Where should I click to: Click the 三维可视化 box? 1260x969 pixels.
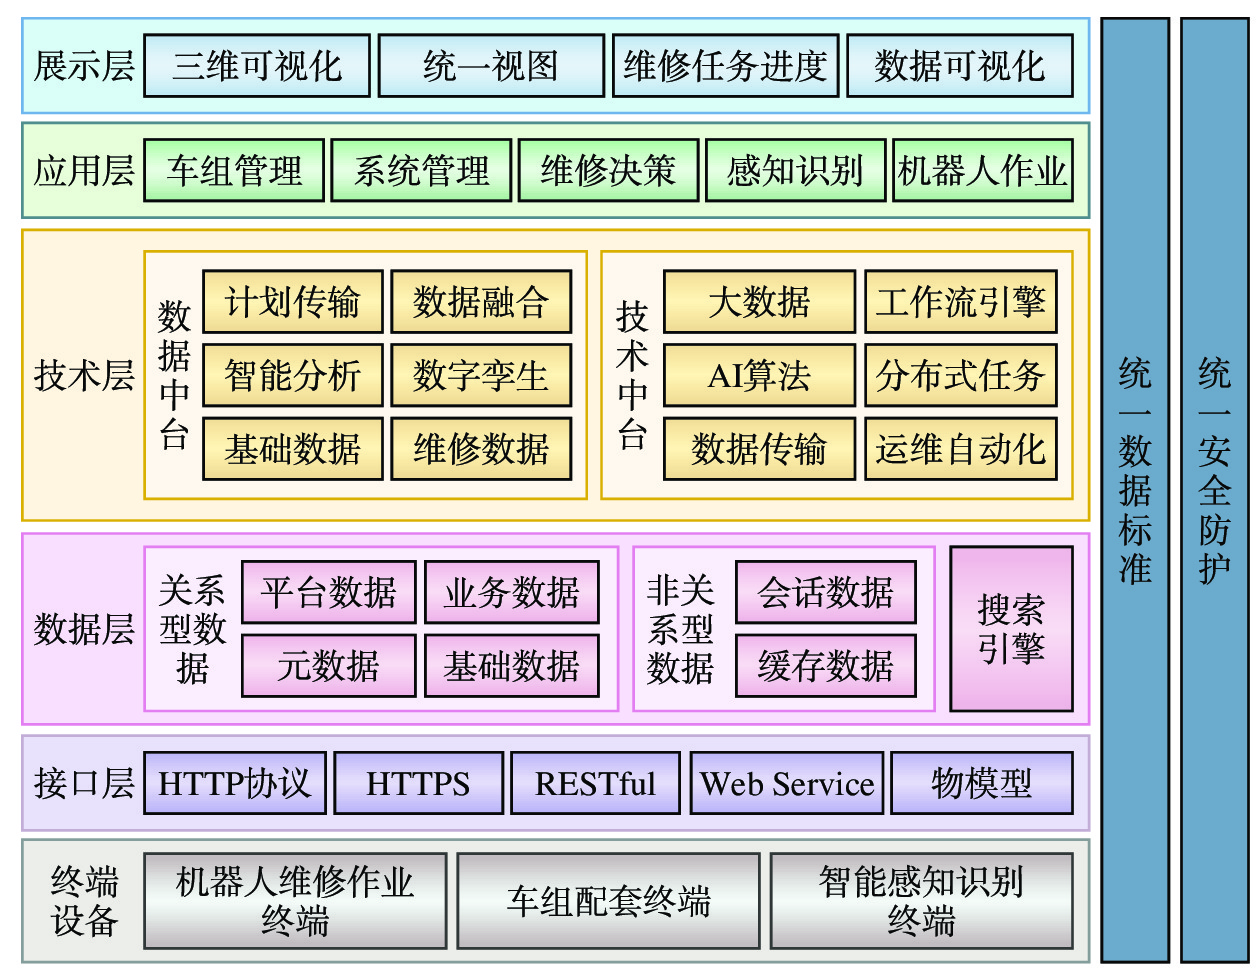[257, 66]
